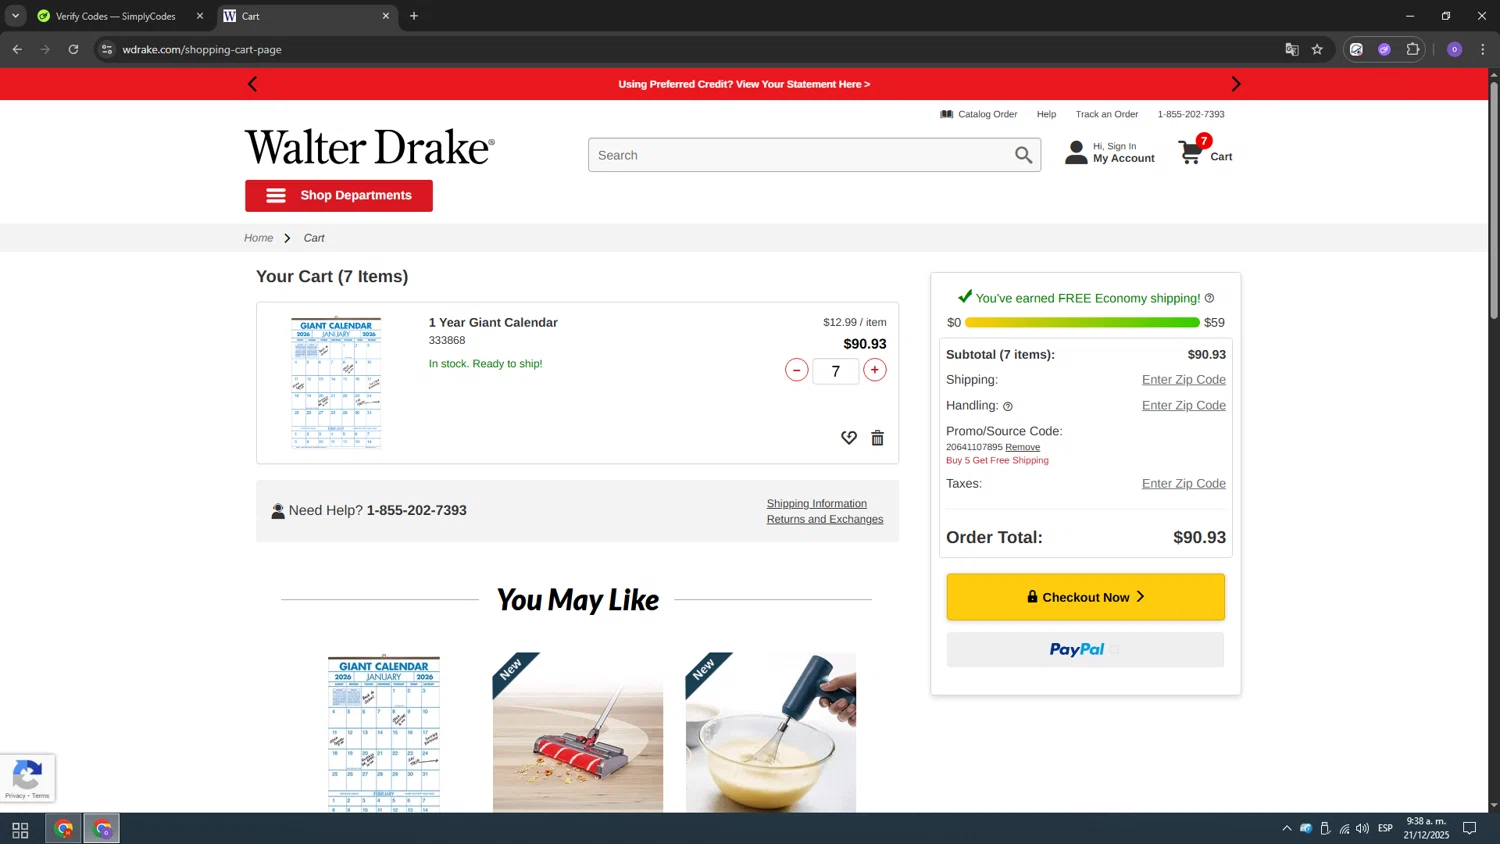Remove the promo code 20641107895
This screenshot has height=844, width=1500.
click(x=1022, y=447)
